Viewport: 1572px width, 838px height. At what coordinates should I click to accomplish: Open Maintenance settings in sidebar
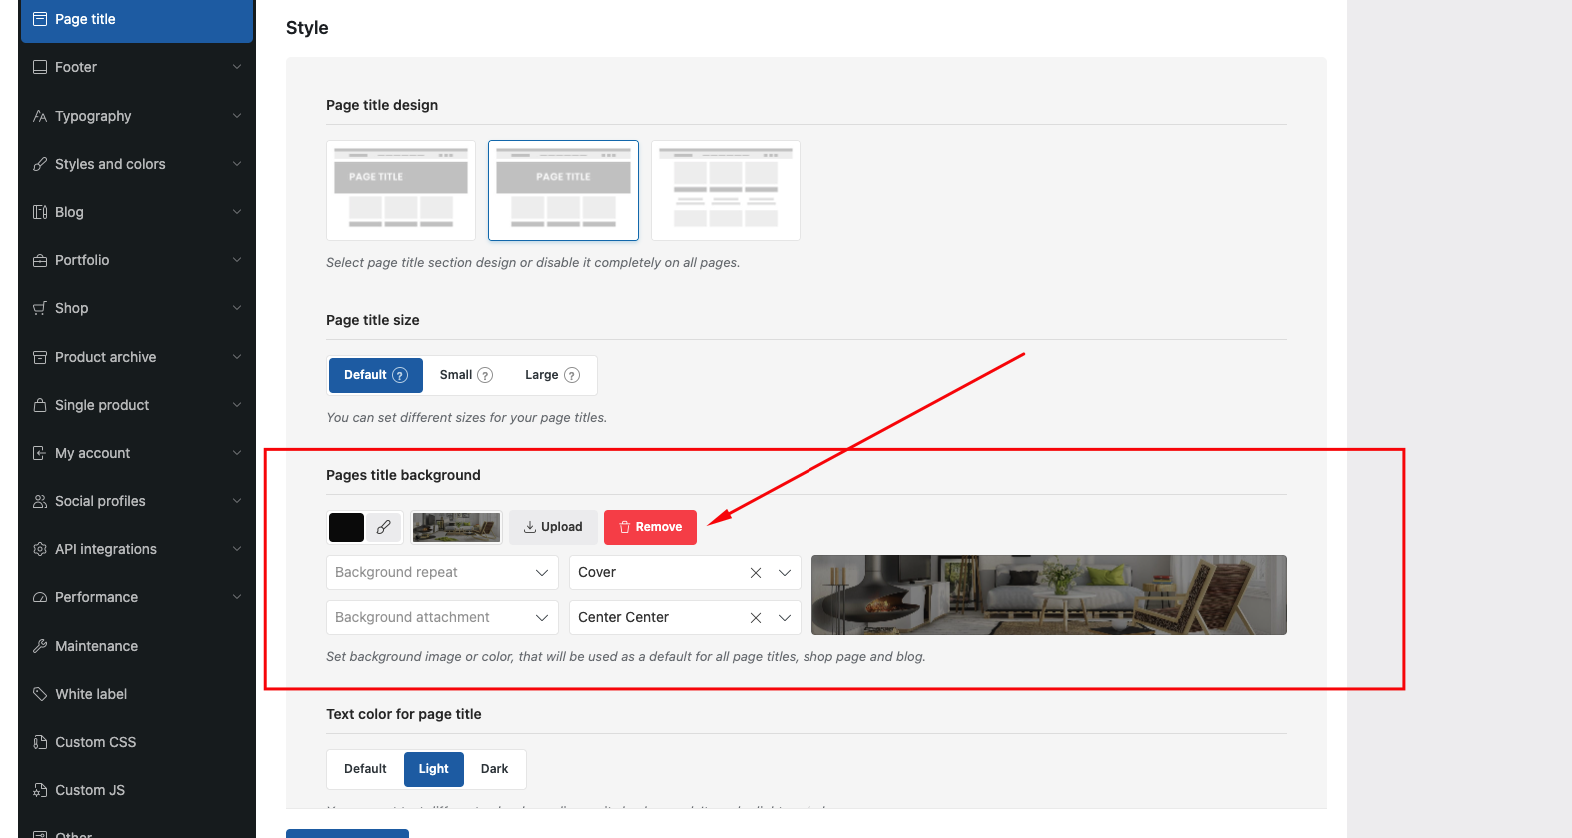[136, 646]
